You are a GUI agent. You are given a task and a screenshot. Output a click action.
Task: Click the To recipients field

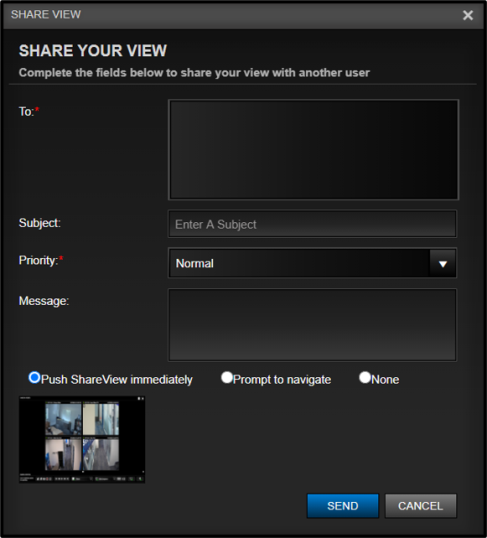[x=313, y=150]
